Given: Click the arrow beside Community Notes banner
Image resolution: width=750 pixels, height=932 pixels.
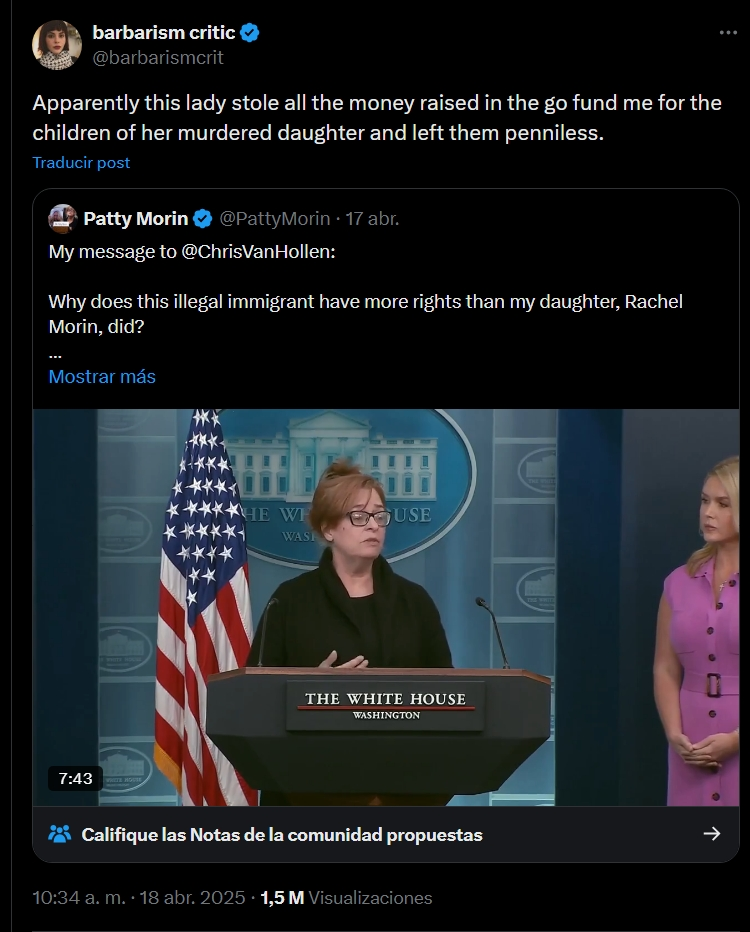Looking at the screenshot, I should [712, 834].
